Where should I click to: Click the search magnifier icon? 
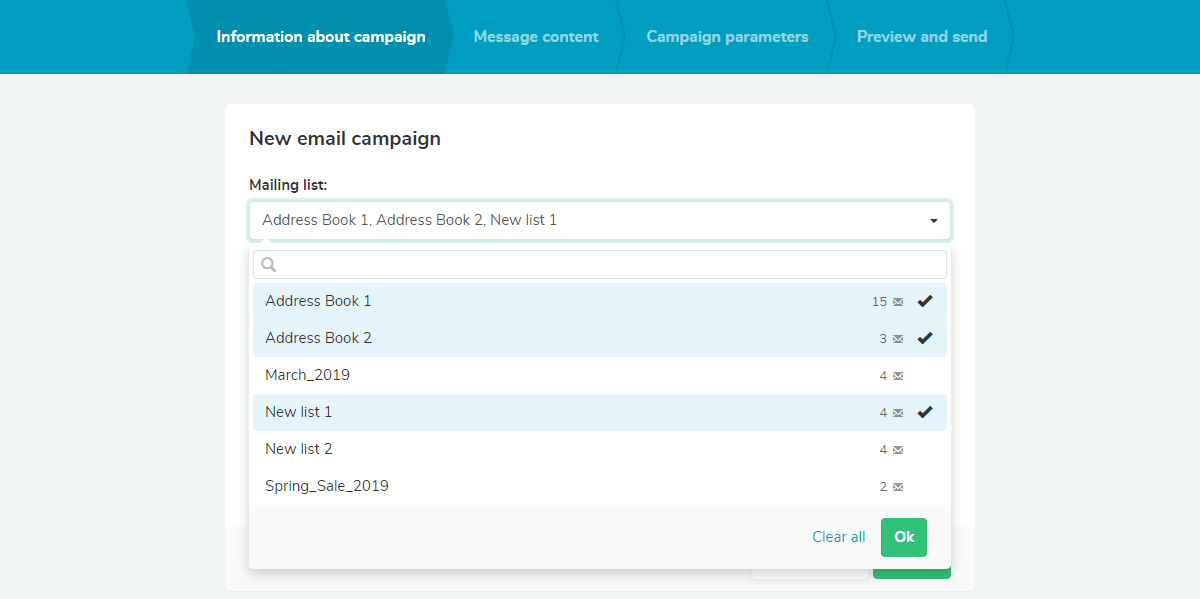268,265
